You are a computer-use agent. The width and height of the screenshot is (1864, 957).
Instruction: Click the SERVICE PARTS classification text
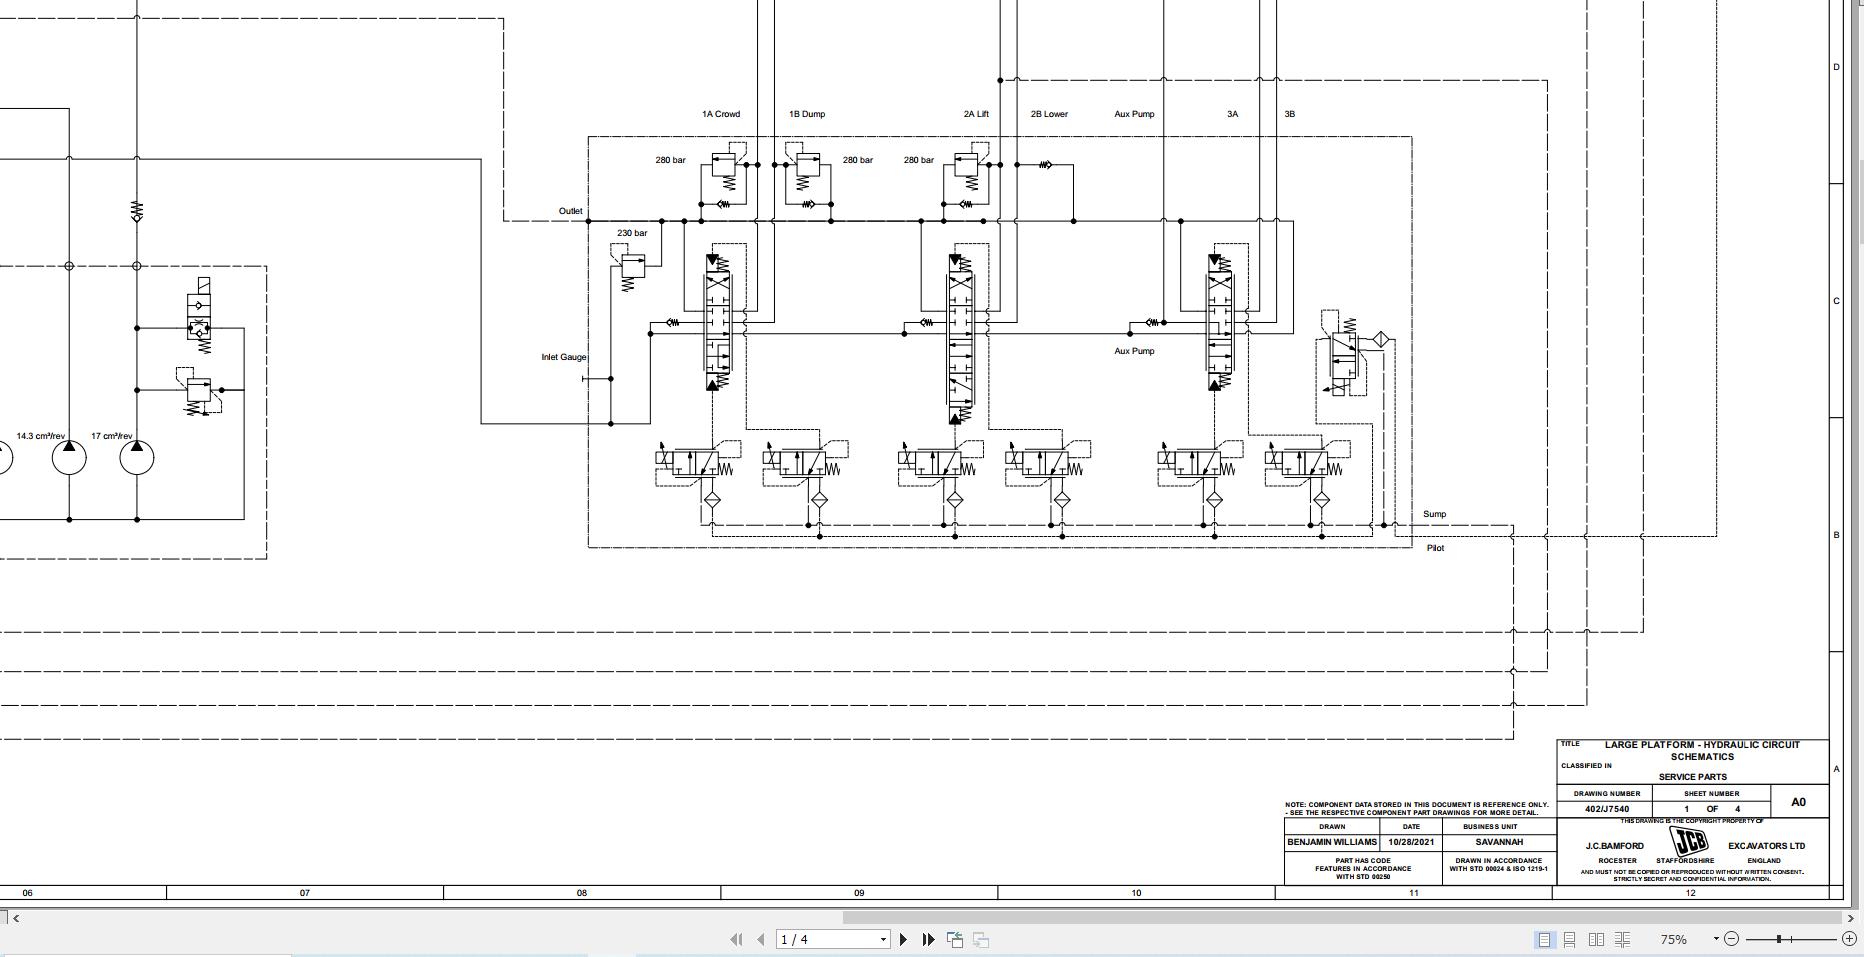[x=1693, y=777]
